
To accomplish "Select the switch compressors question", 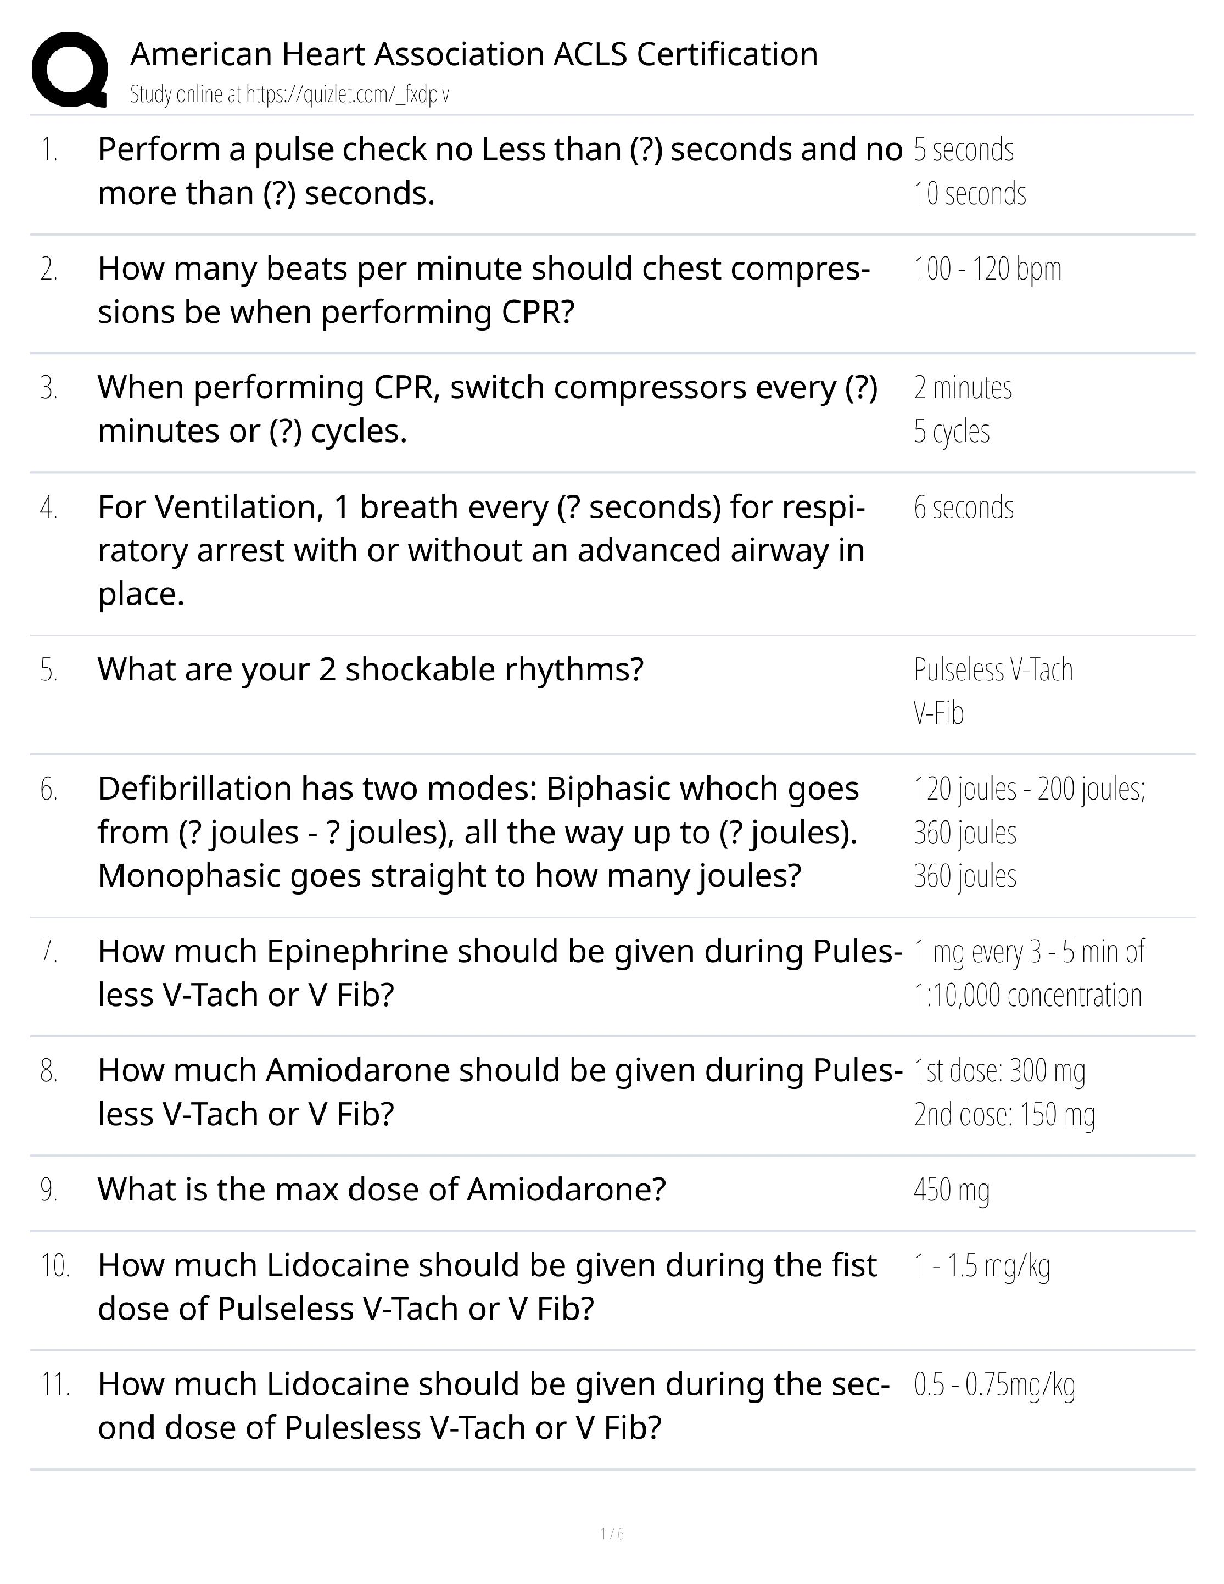I will 487,409.
